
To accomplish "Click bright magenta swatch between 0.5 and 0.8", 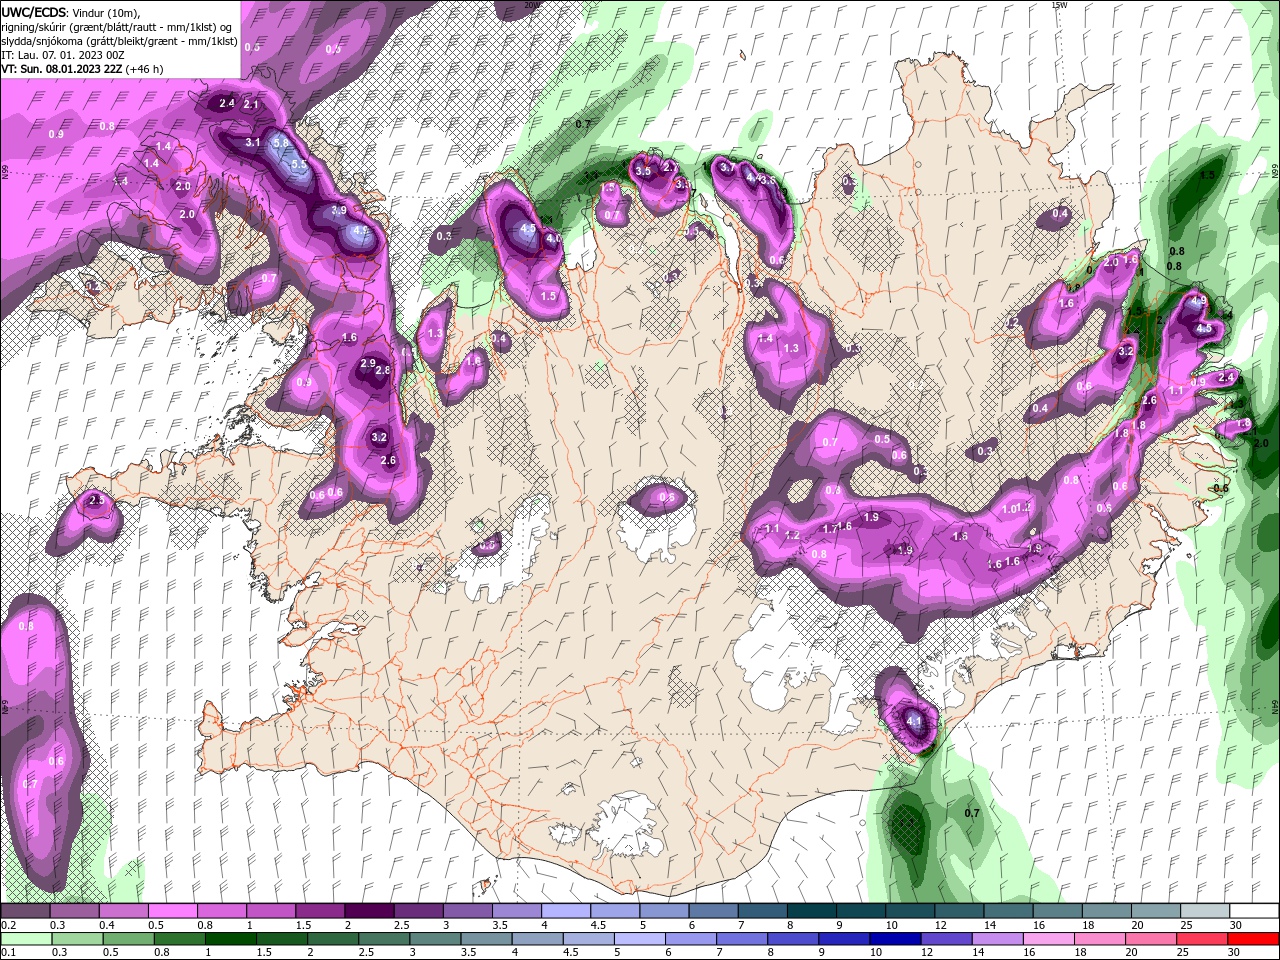I will [x=173, y=911].
